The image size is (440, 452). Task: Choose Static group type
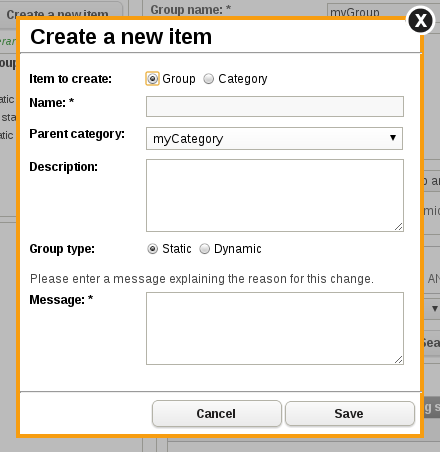(x=152, y=249)
